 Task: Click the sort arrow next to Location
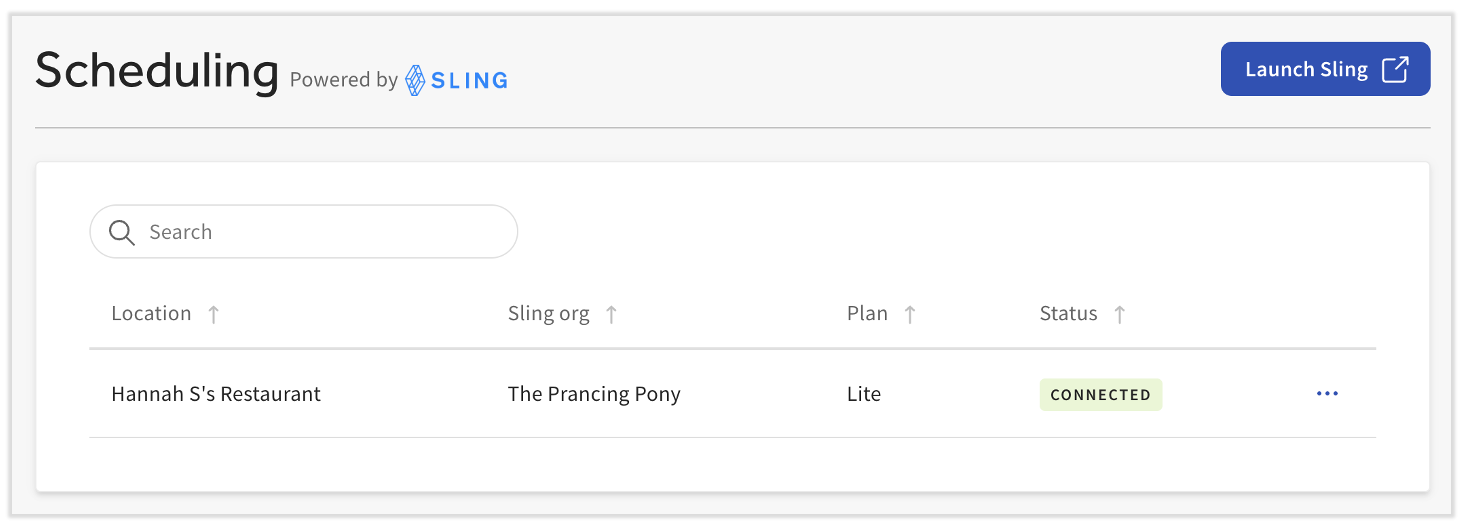213,314
